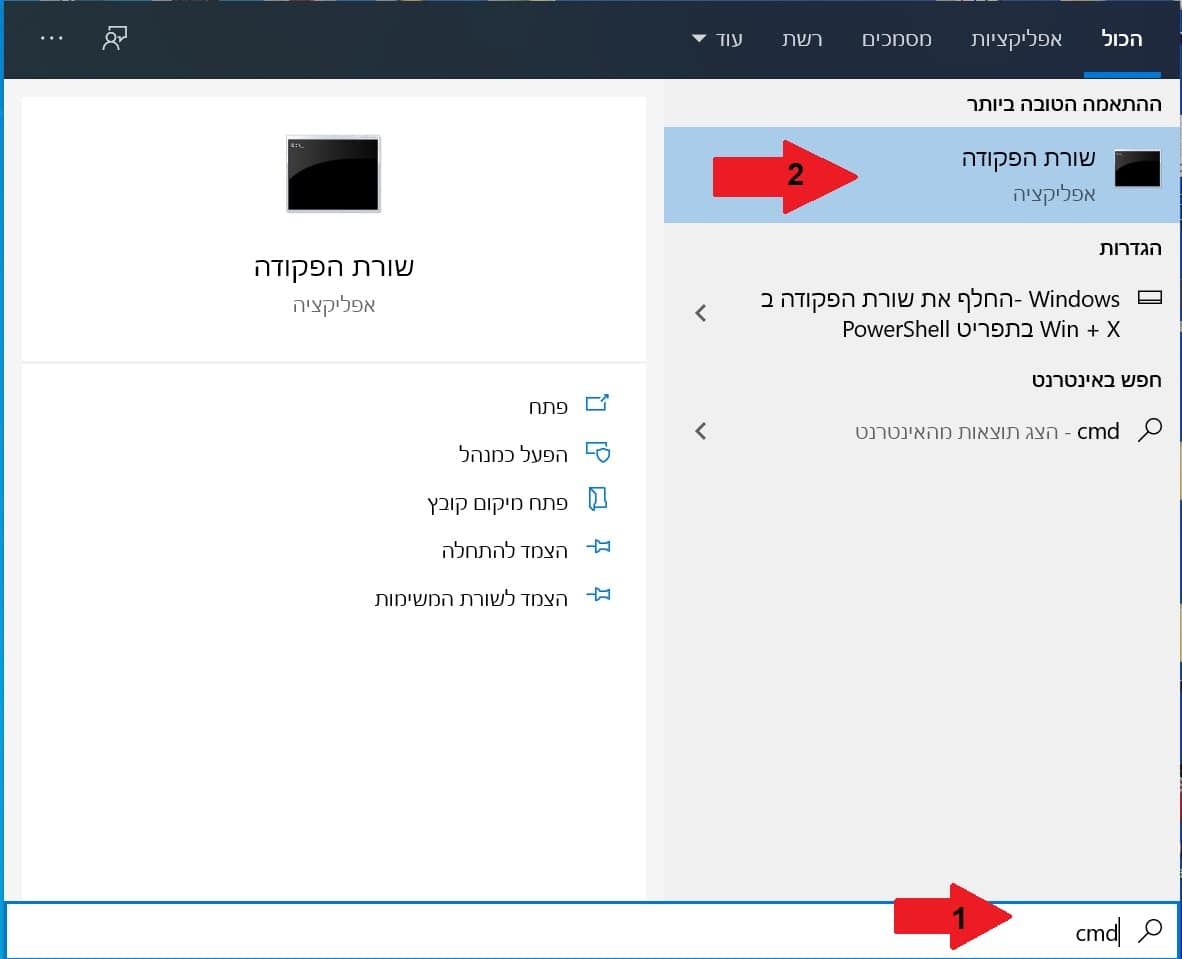Expand the PowerShell settings result chevron
The width and height of the screenshot is (1182, 959).
[701, 313]
